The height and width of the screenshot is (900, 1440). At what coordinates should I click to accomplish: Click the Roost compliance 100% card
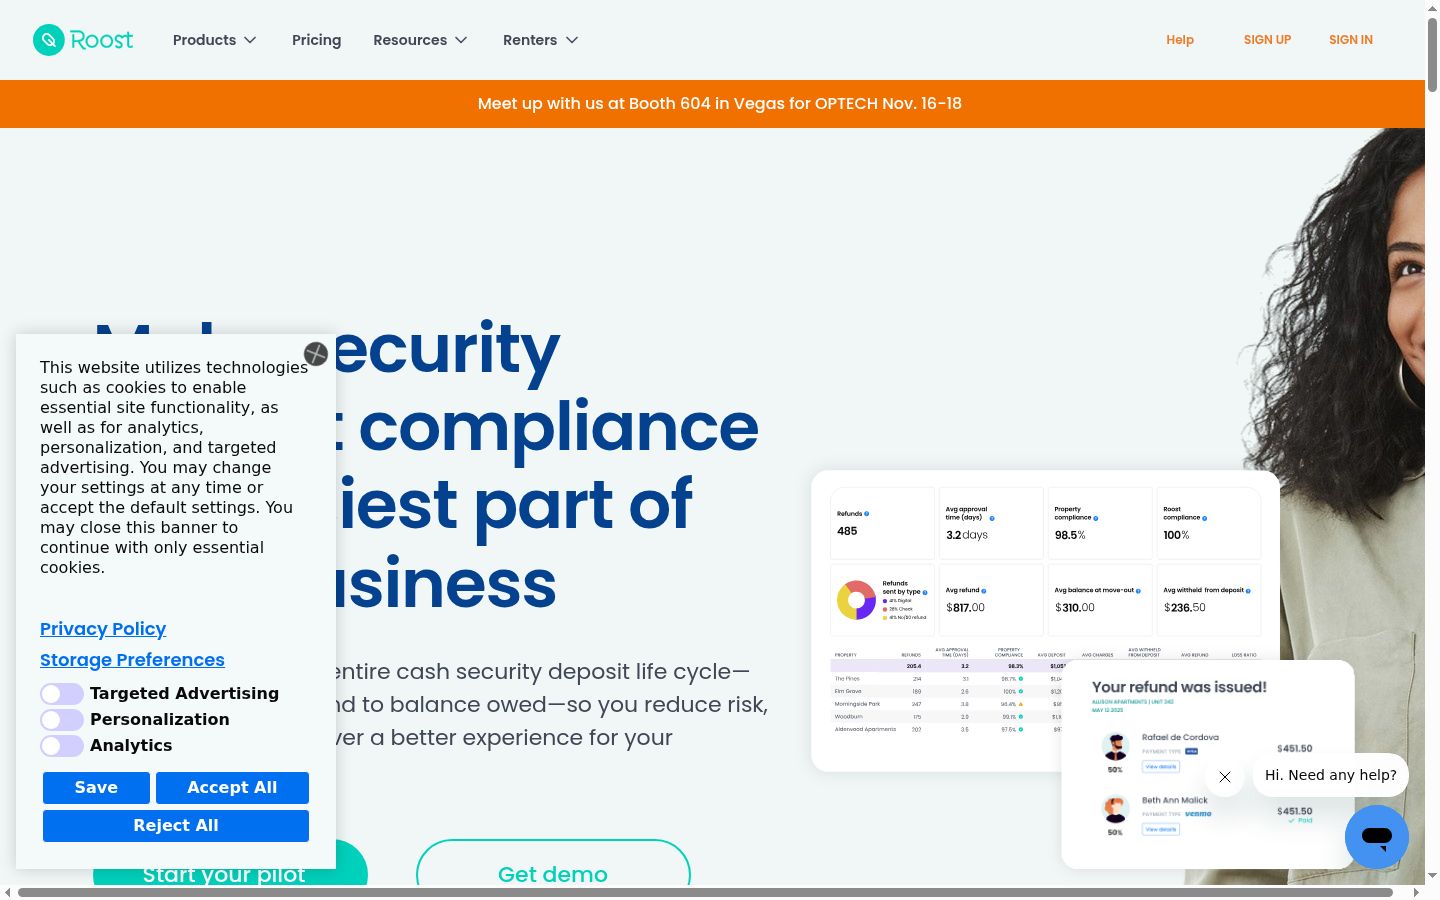pyautogui.click(x=1209, y=523)
